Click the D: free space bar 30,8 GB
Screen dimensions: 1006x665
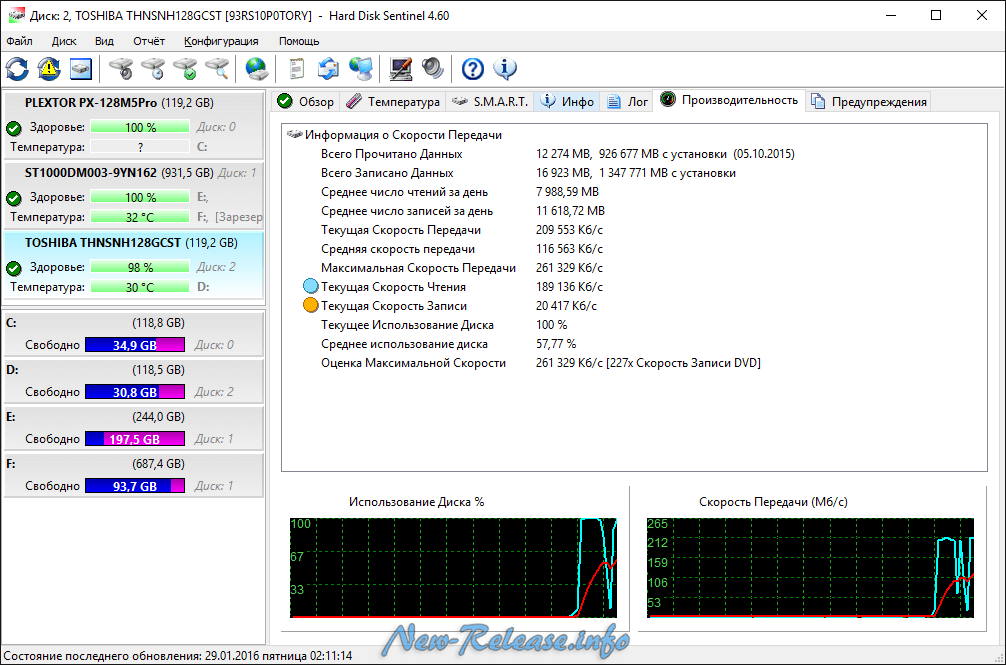[135, 392]
